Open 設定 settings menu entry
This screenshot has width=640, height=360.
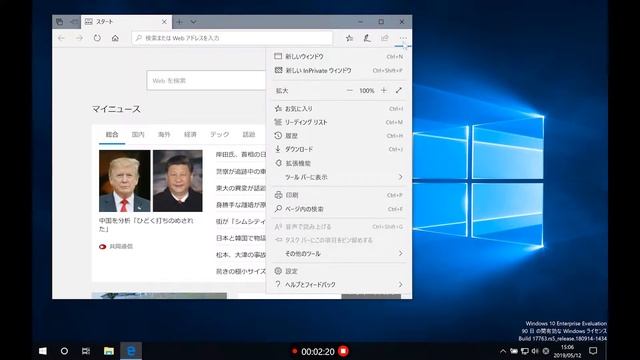339,271
